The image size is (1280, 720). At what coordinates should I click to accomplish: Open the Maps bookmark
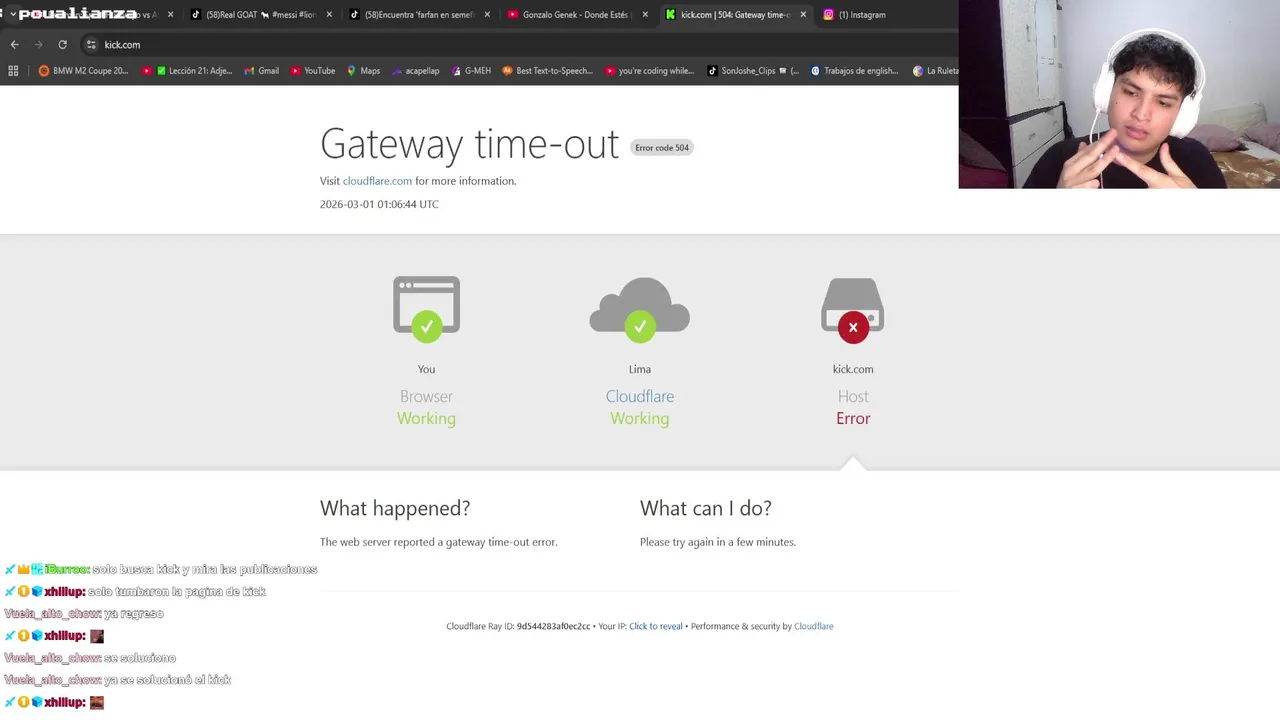(x=363, y=71)
